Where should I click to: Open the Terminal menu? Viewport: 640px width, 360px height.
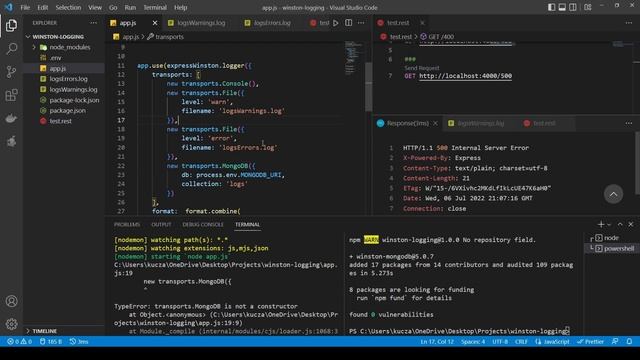pyautogui.click(x=155, y=7)
